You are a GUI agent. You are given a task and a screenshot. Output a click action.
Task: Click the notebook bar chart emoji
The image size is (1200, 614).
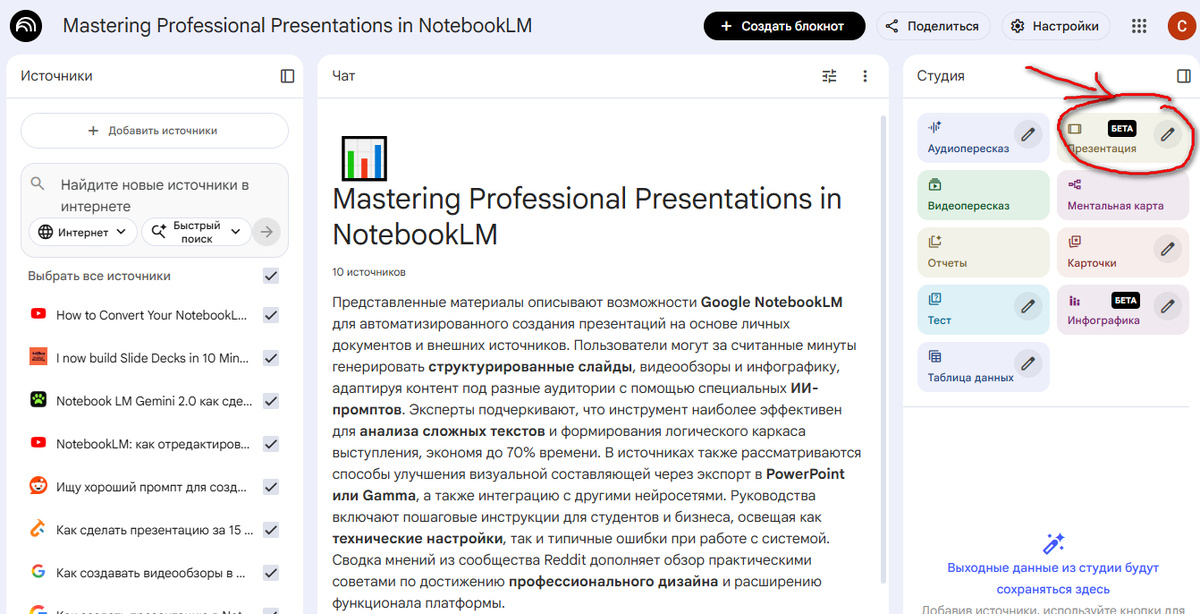tap(364, 159)
